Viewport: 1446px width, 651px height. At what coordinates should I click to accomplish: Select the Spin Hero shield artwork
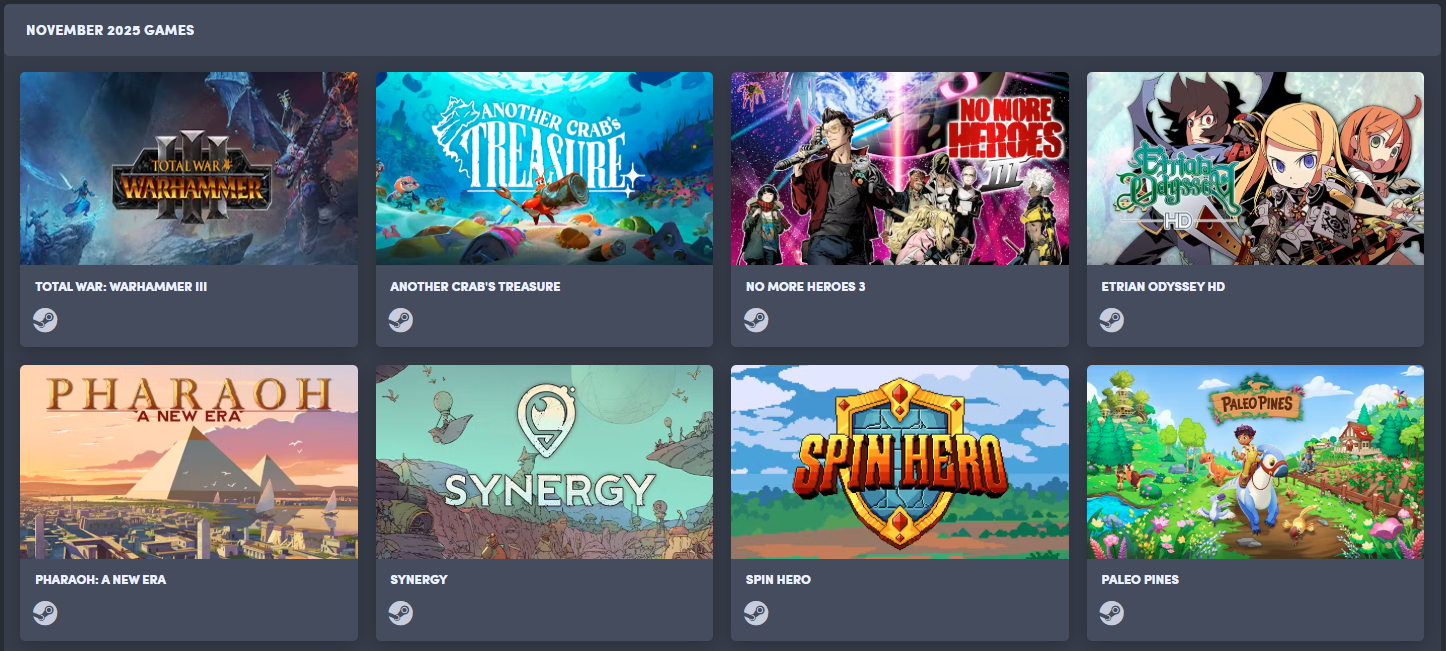coord(900,462)
